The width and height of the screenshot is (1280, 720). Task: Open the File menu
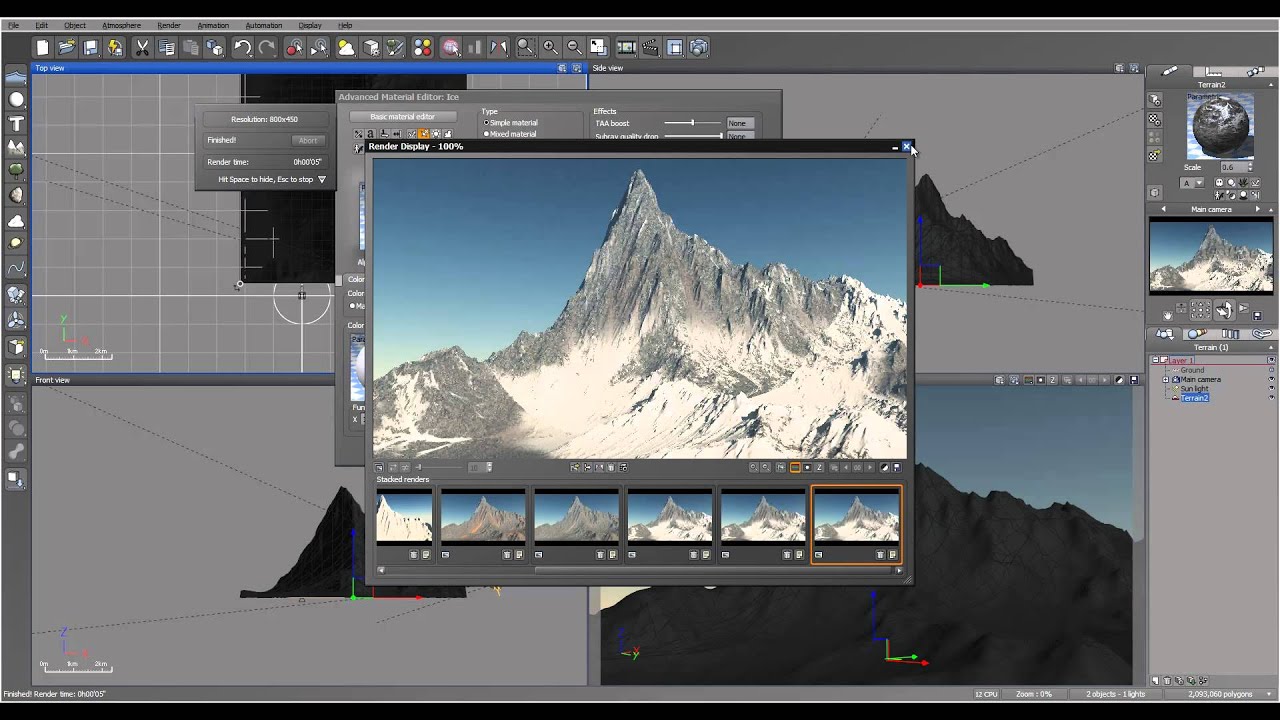click(x=13, y=25)
